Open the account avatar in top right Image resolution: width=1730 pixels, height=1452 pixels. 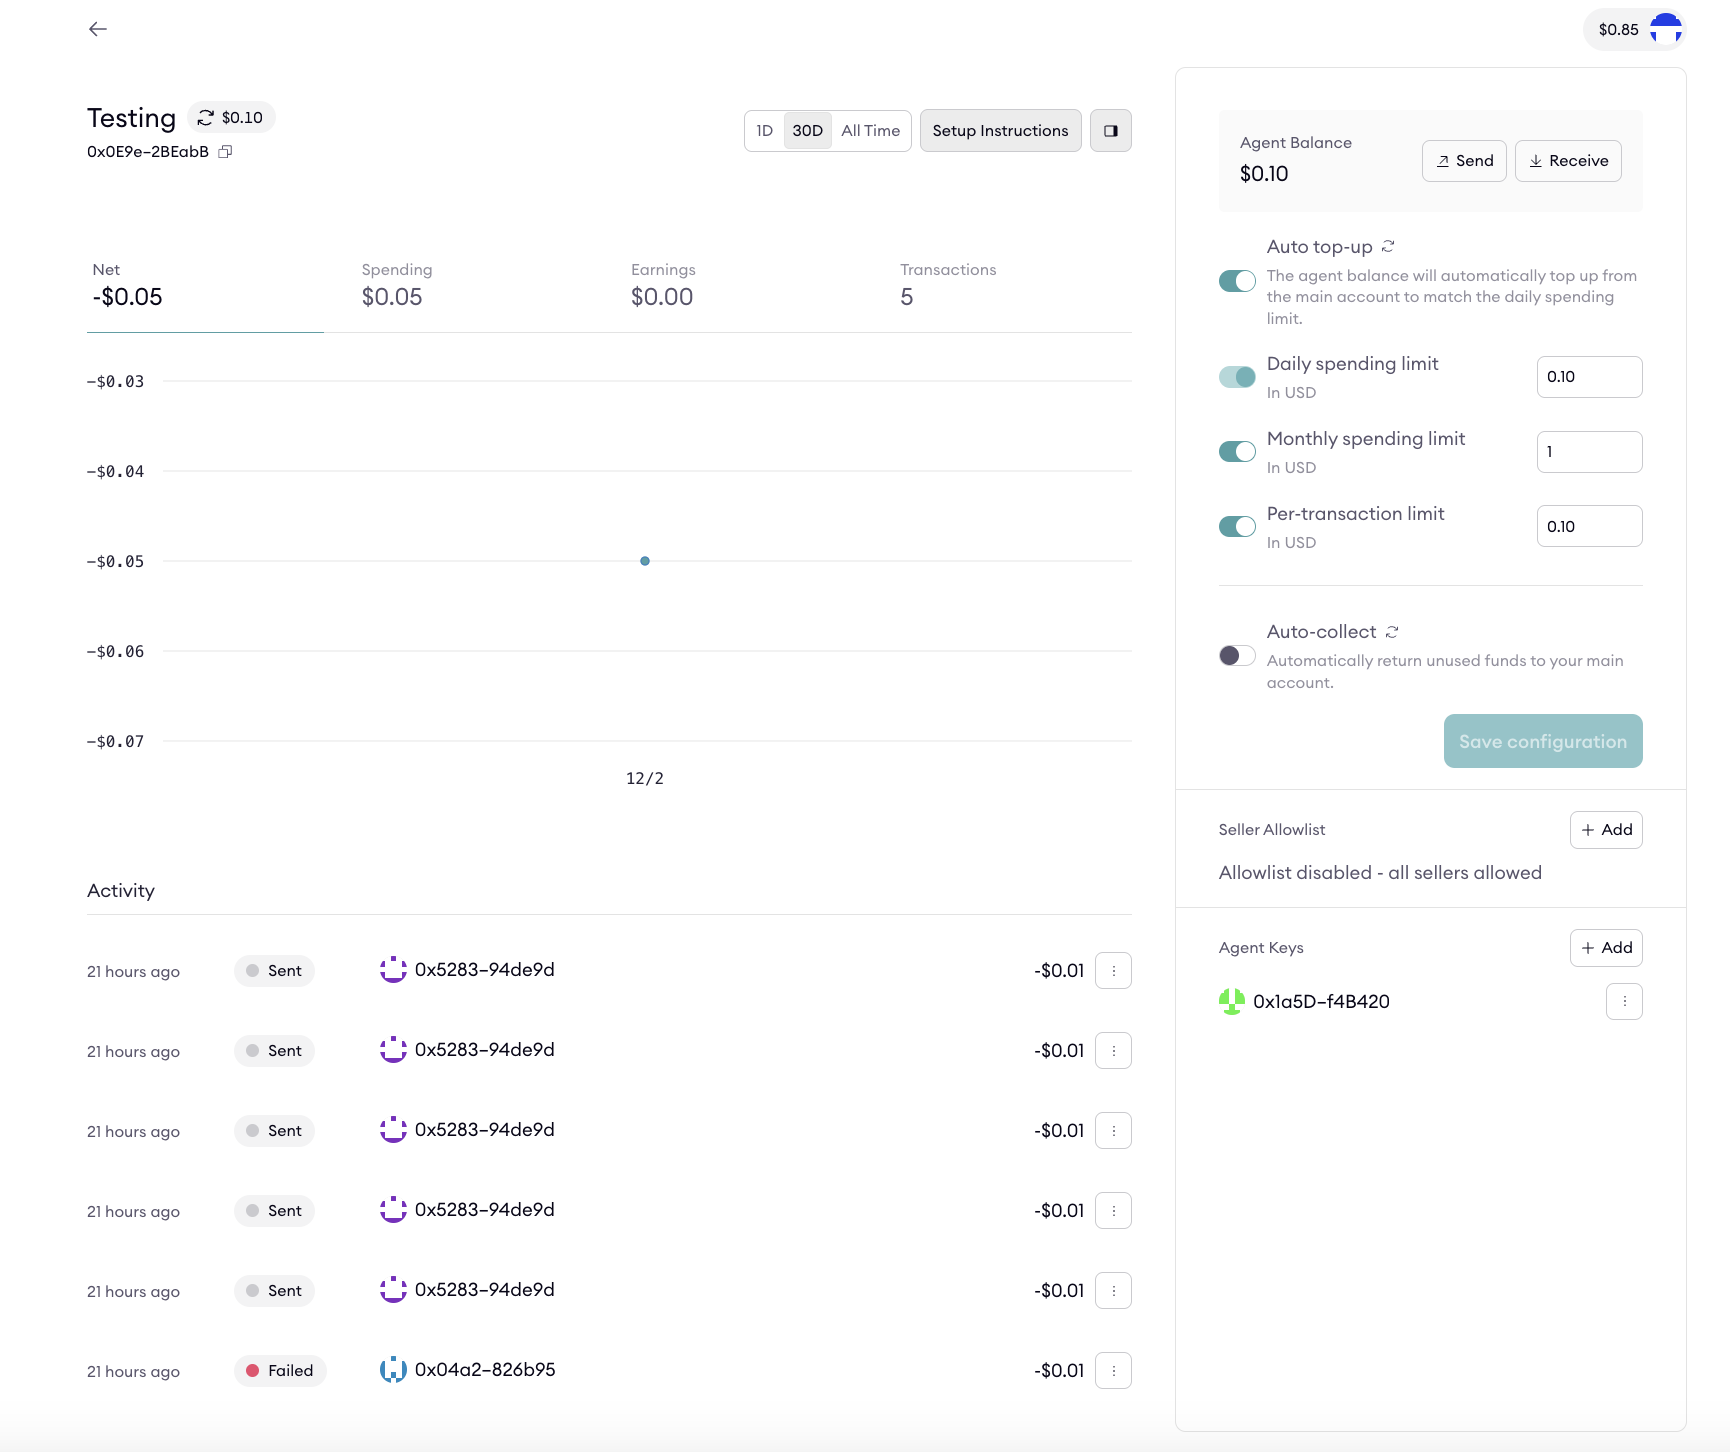1665,29
